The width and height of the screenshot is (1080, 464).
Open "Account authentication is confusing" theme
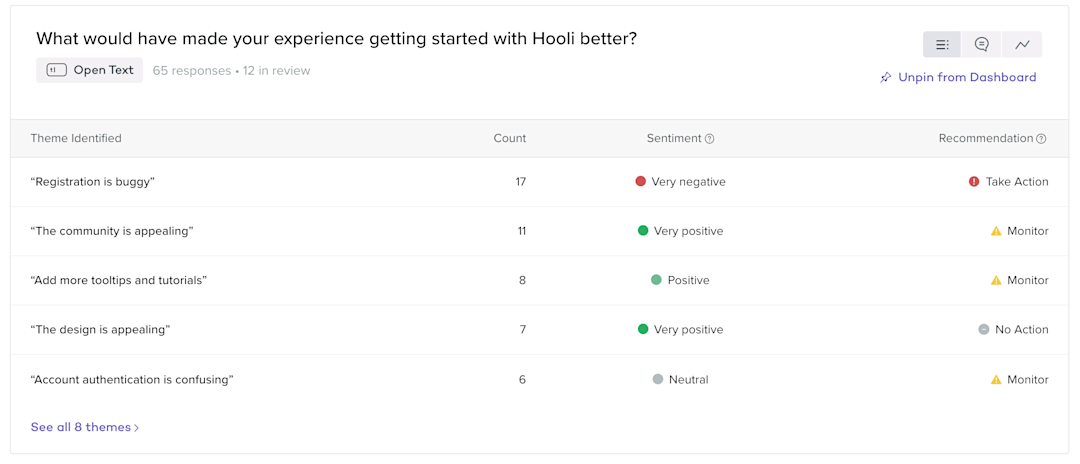(132, 380)
